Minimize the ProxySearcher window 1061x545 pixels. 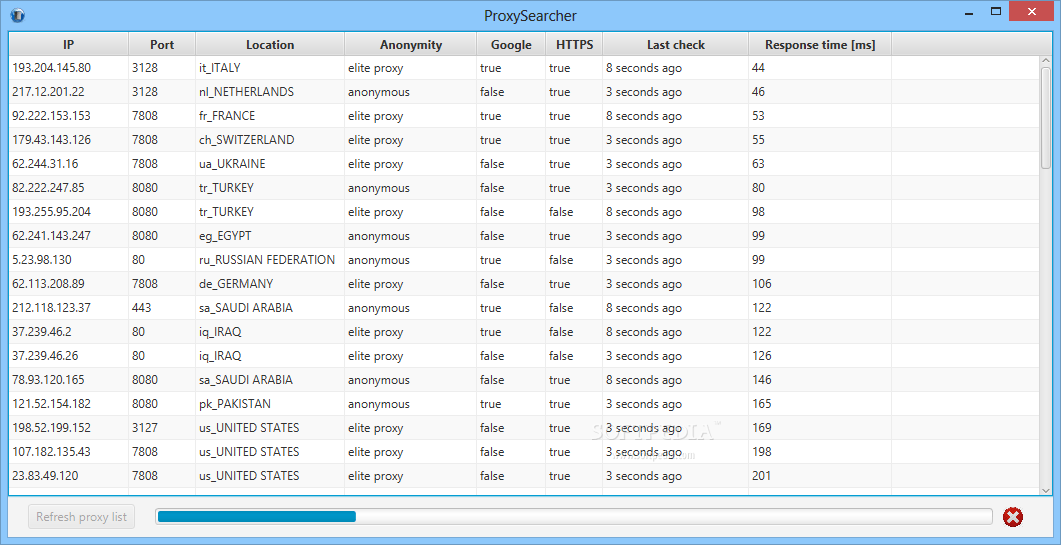tap(968, 12)
